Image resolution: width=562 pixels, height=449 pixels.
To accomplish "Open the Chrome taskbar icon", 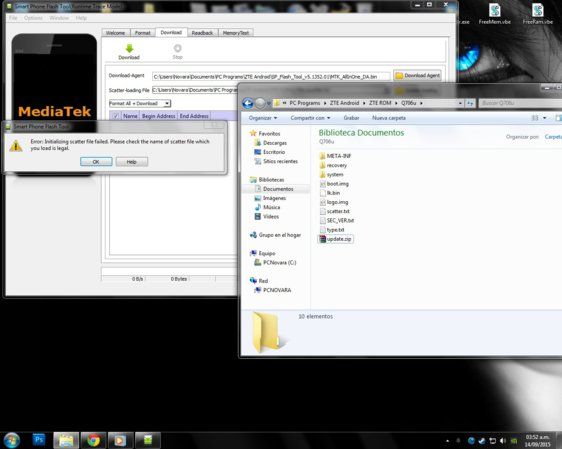I will (x=93, y=440).
